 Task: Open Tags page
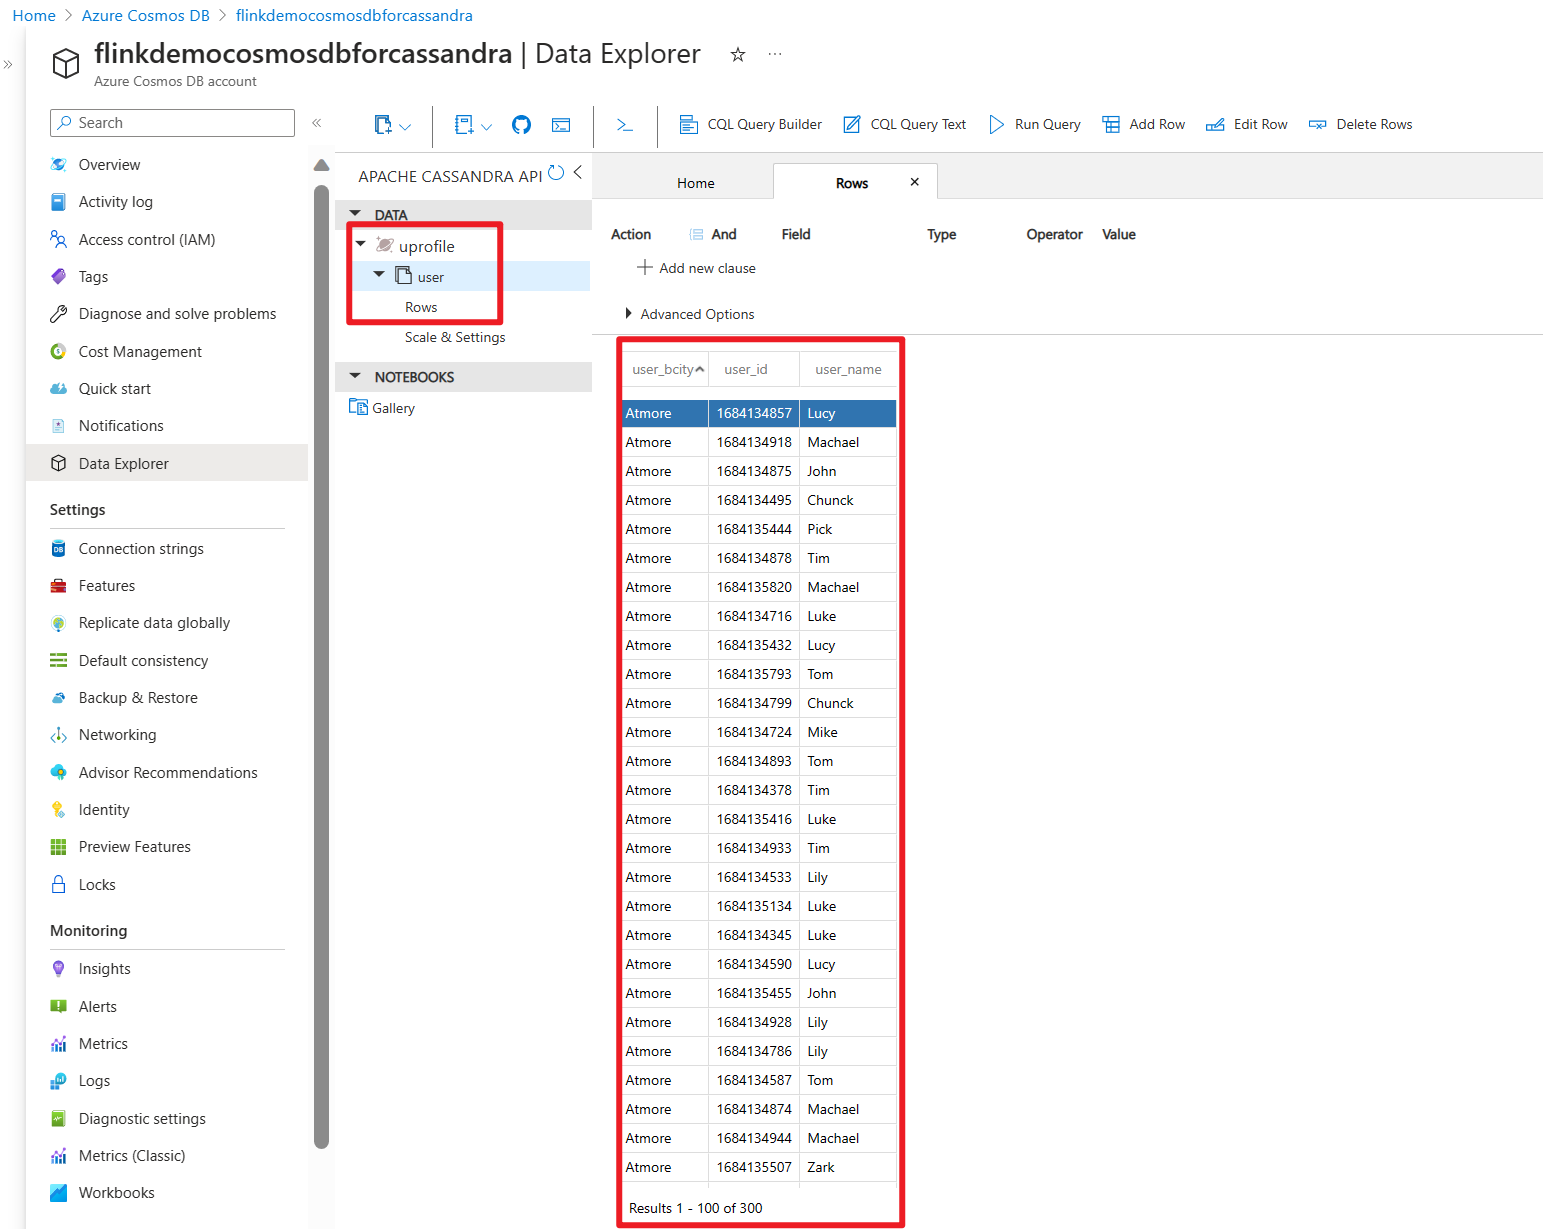coord(93,277)
